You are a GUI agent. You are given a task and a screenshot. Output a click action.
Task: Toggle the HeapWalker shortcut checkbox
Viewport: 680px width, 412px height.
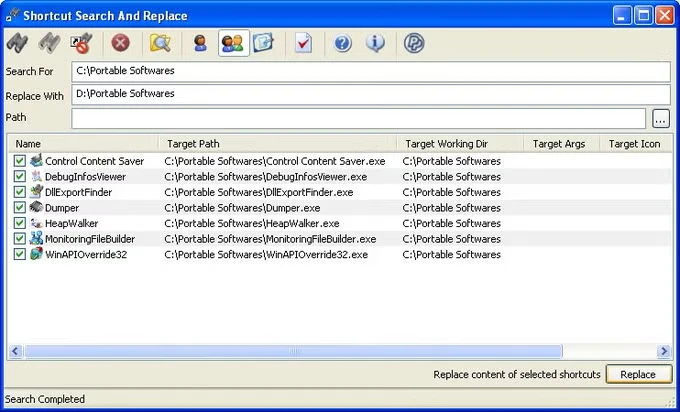20,223
